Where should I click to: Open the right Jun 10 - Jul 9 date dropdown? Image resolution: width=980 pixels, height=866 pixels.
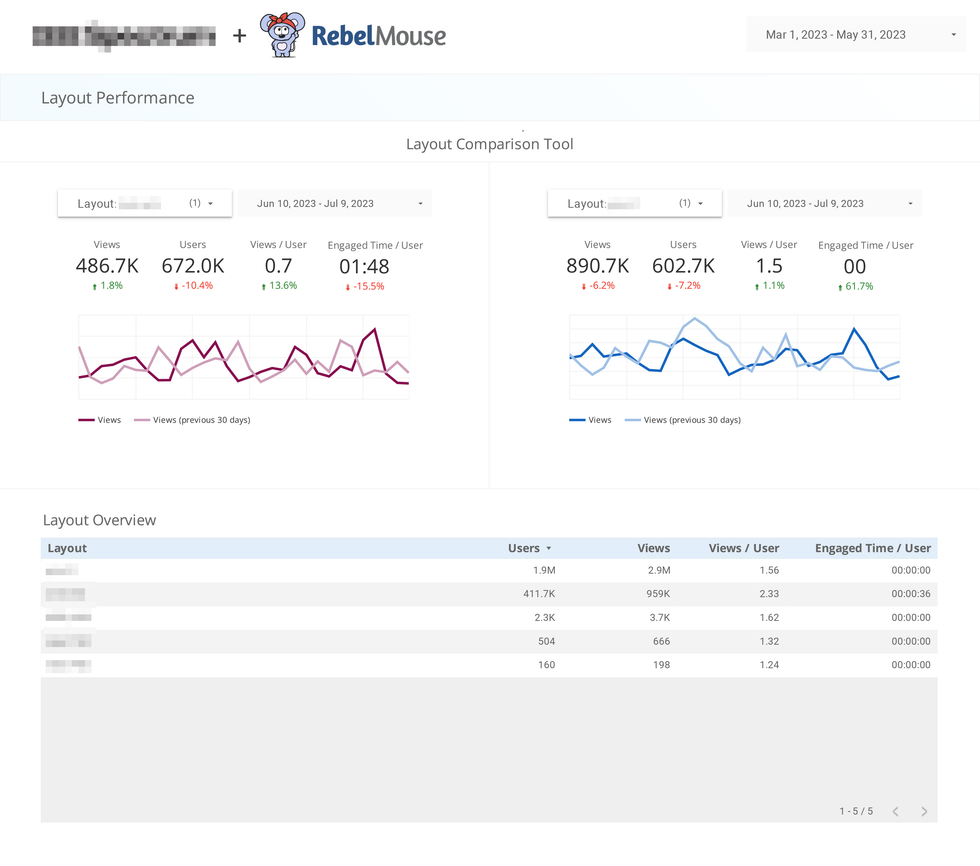(x=823, y=203)
